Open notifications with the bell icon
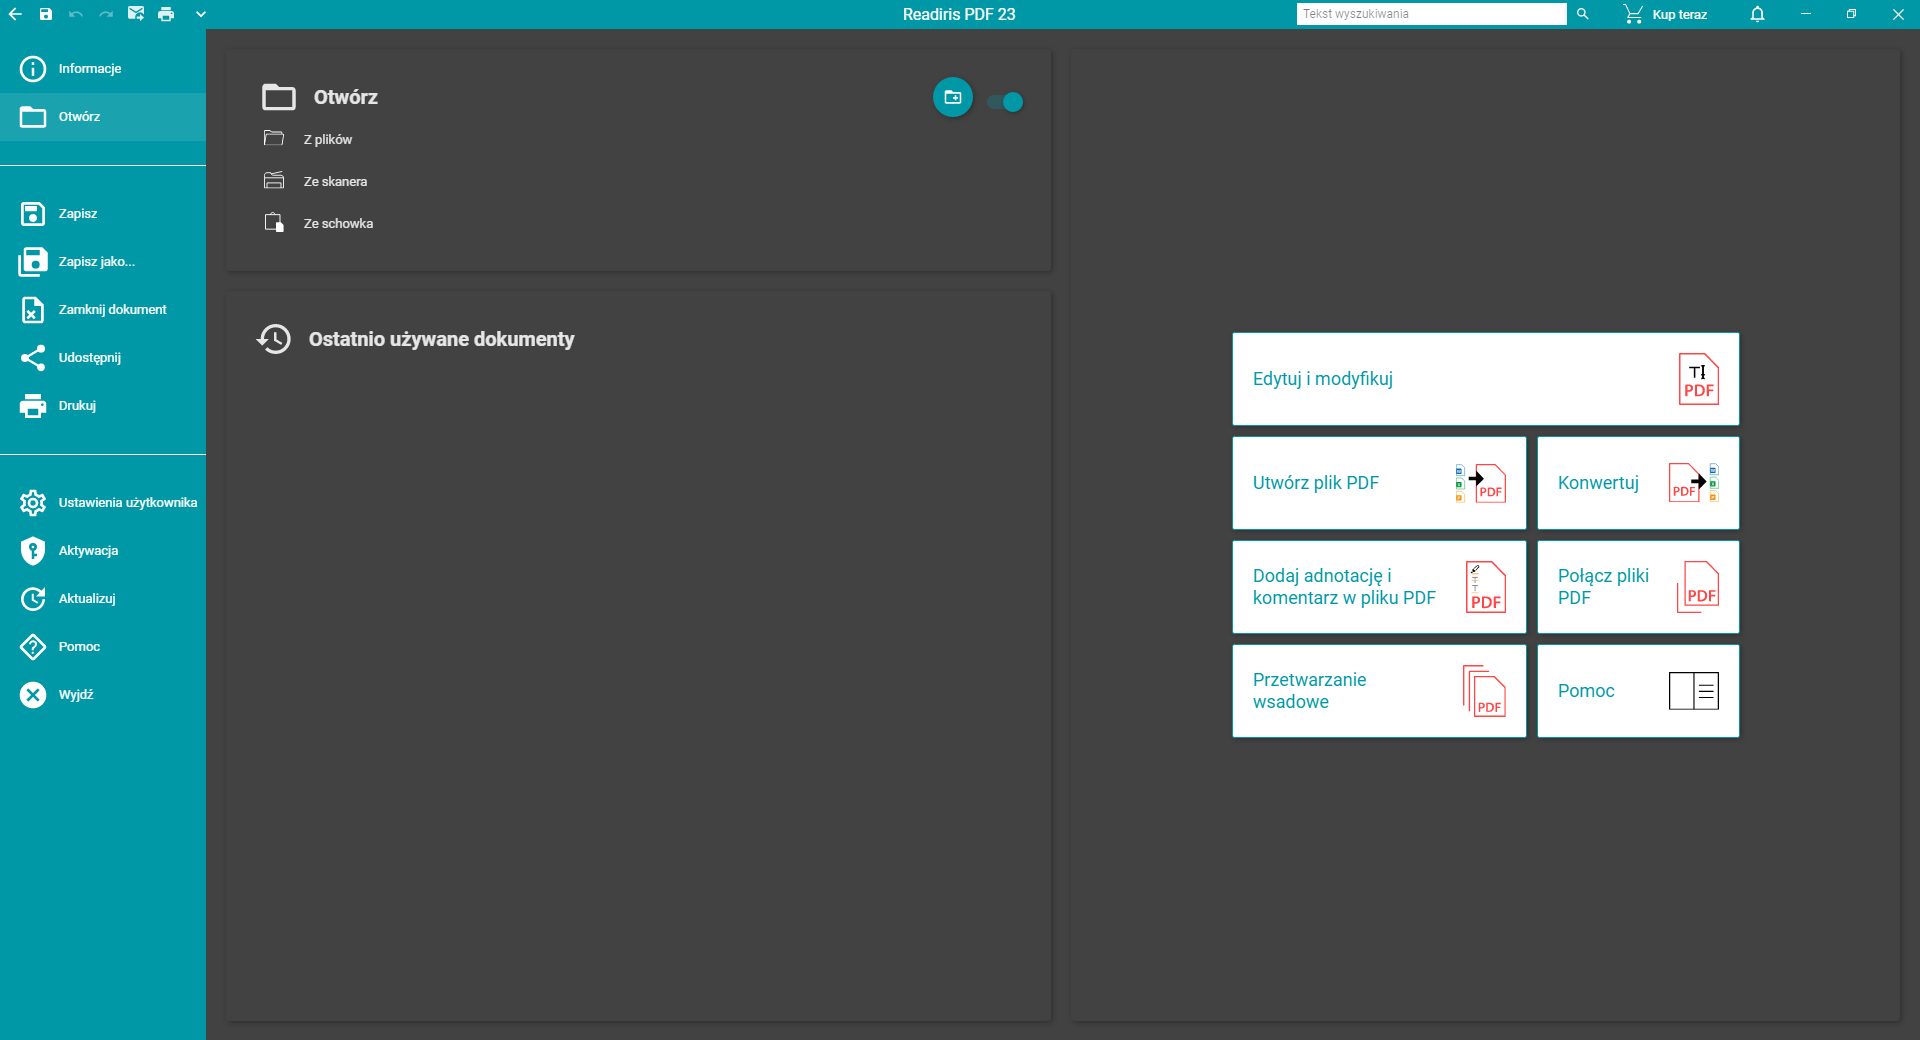 [1757, 14]
